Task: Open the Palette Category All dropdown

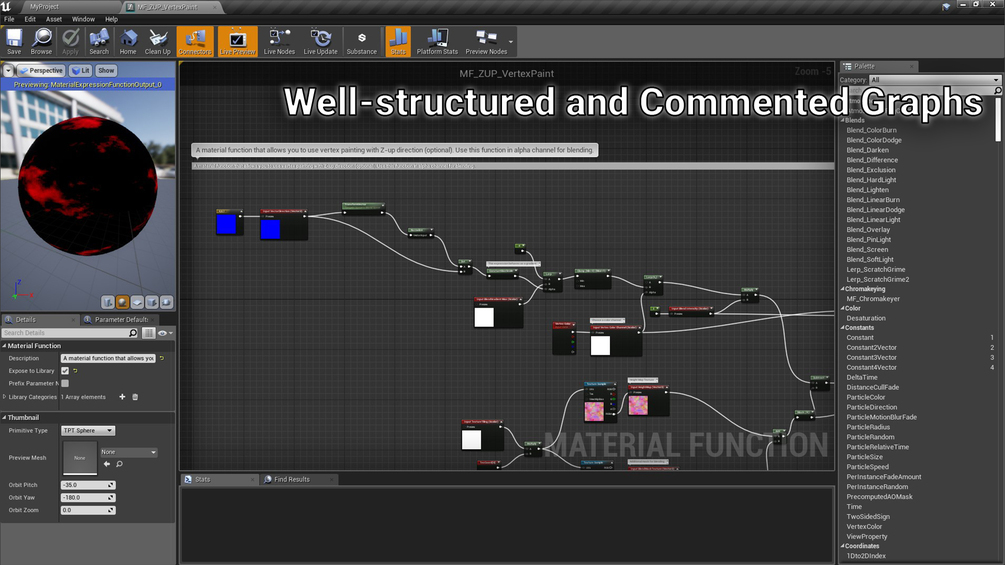Action: (x=934, y=80)
